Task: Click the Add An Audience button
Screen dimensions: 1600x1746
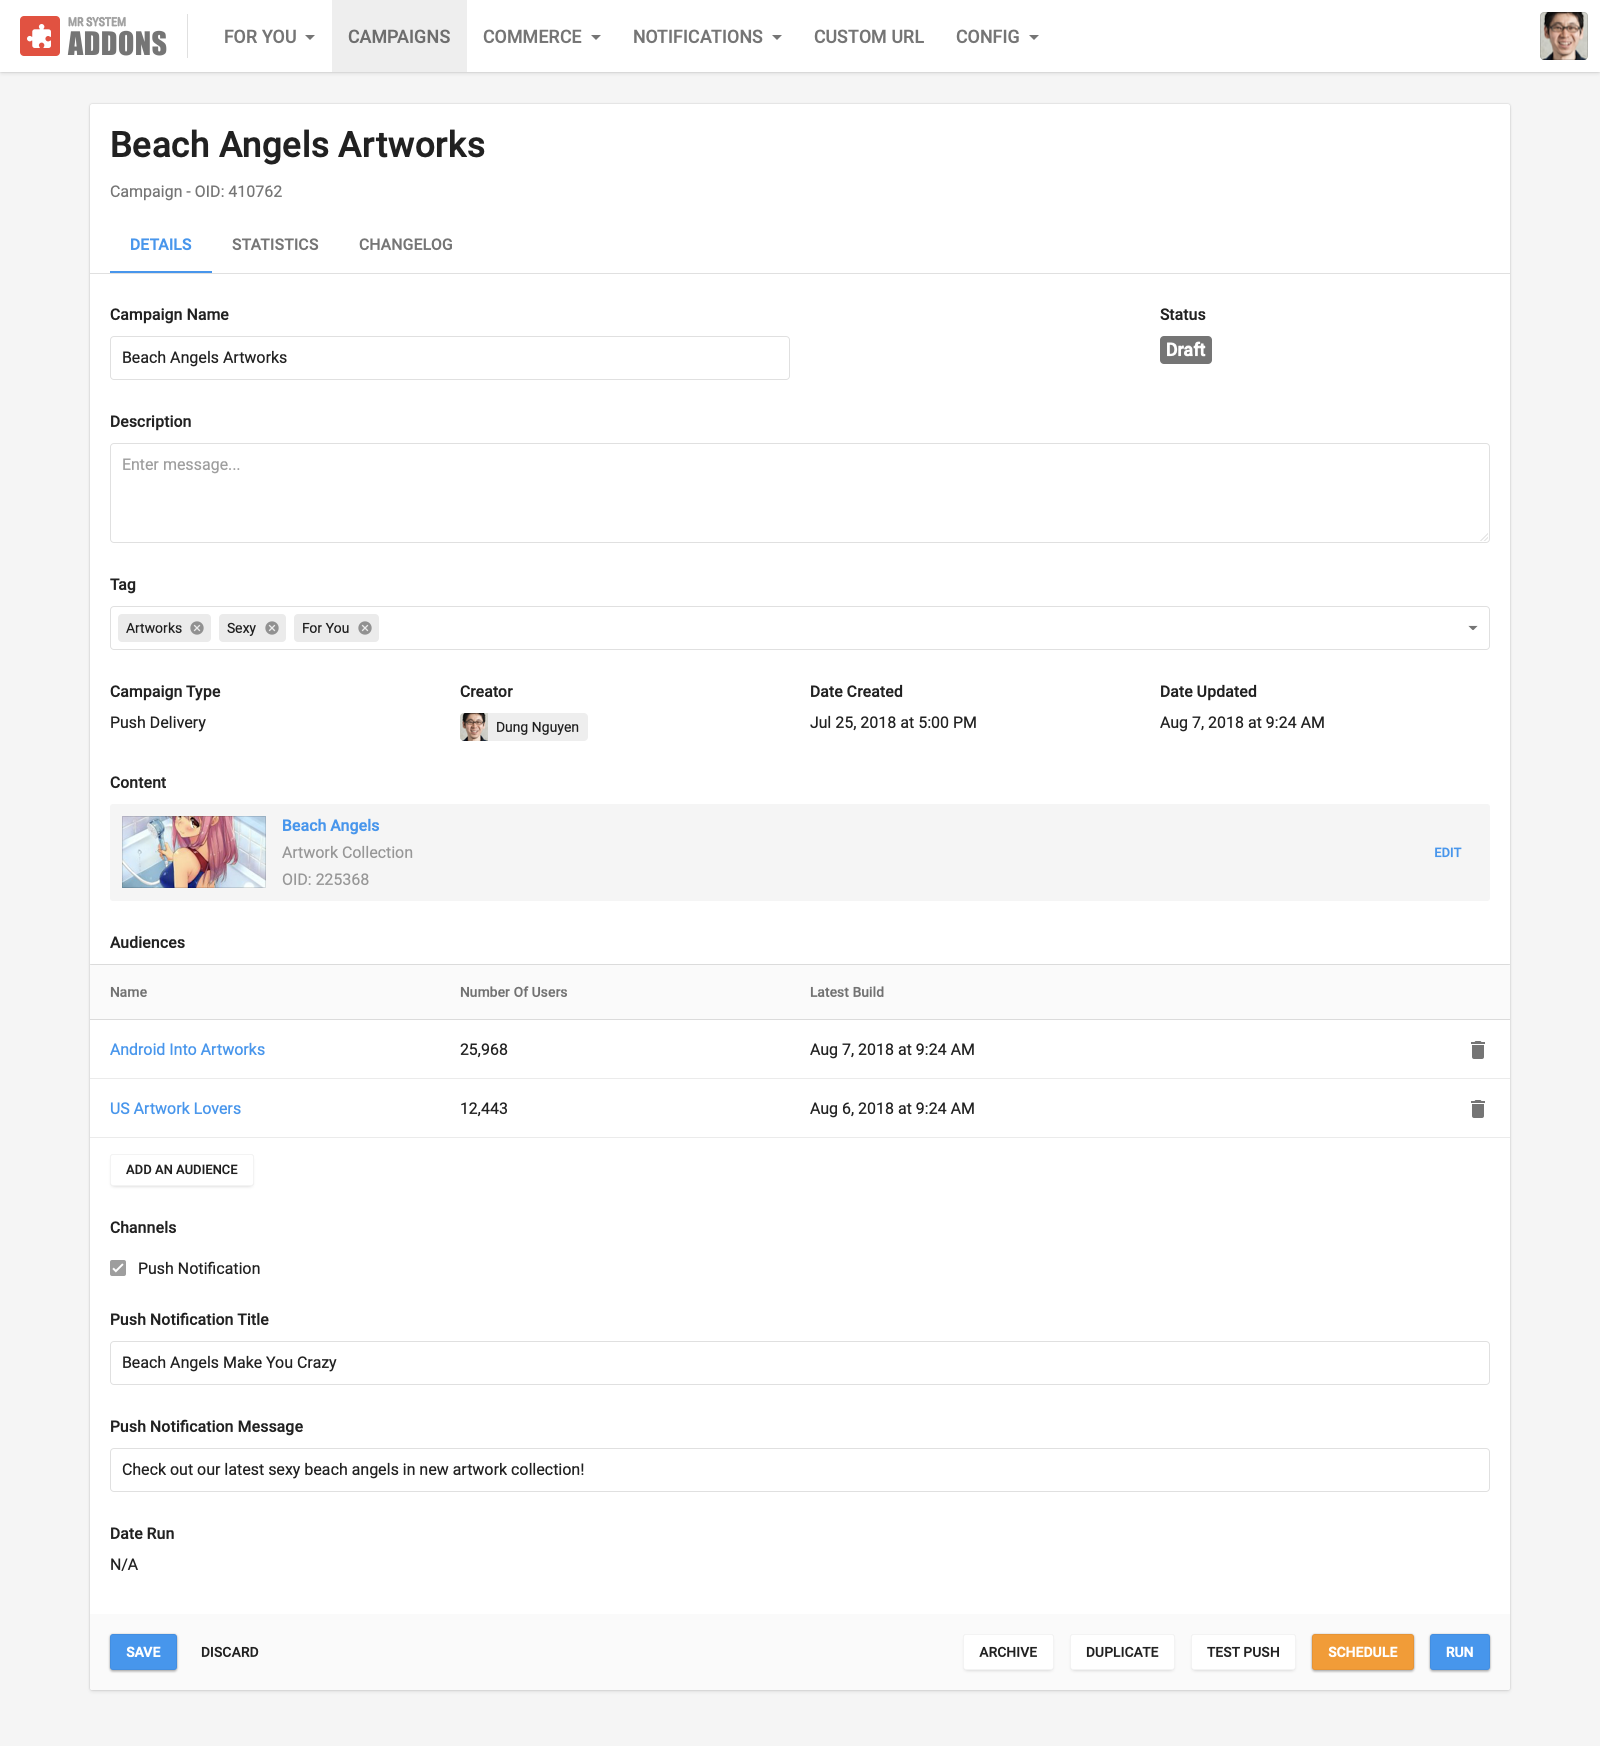Action: 182,1170
